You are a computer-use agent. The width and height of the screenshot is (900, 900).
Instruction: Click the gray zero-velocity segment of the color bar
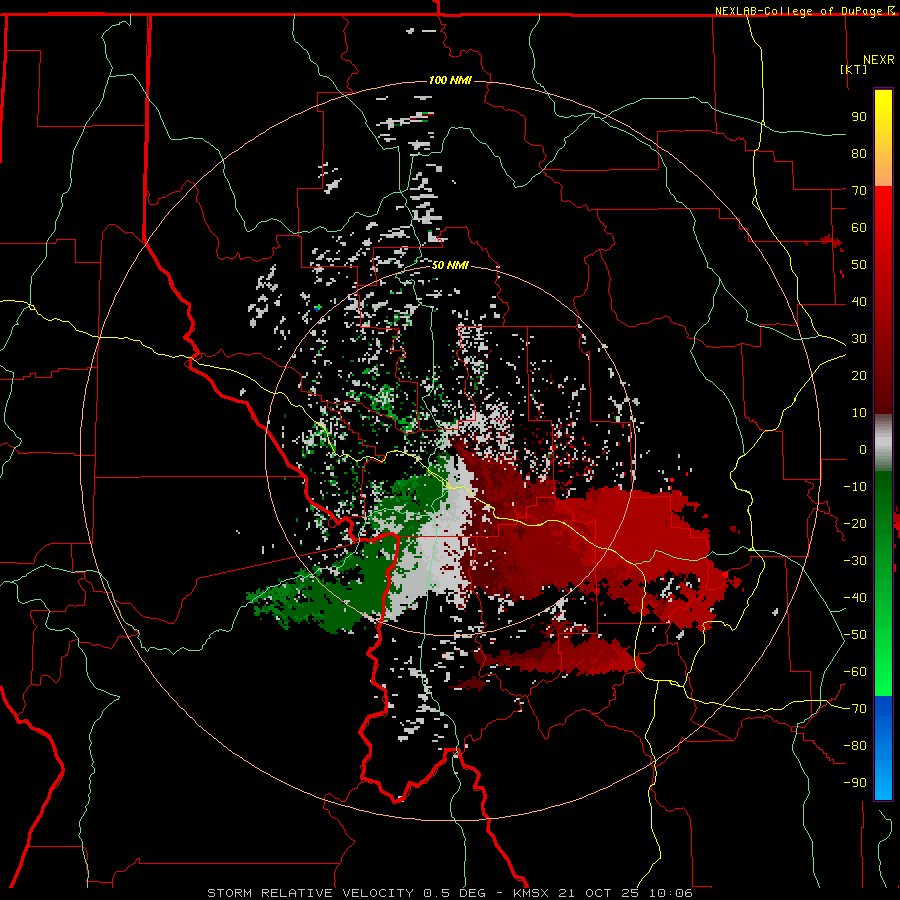pos(883,443)
